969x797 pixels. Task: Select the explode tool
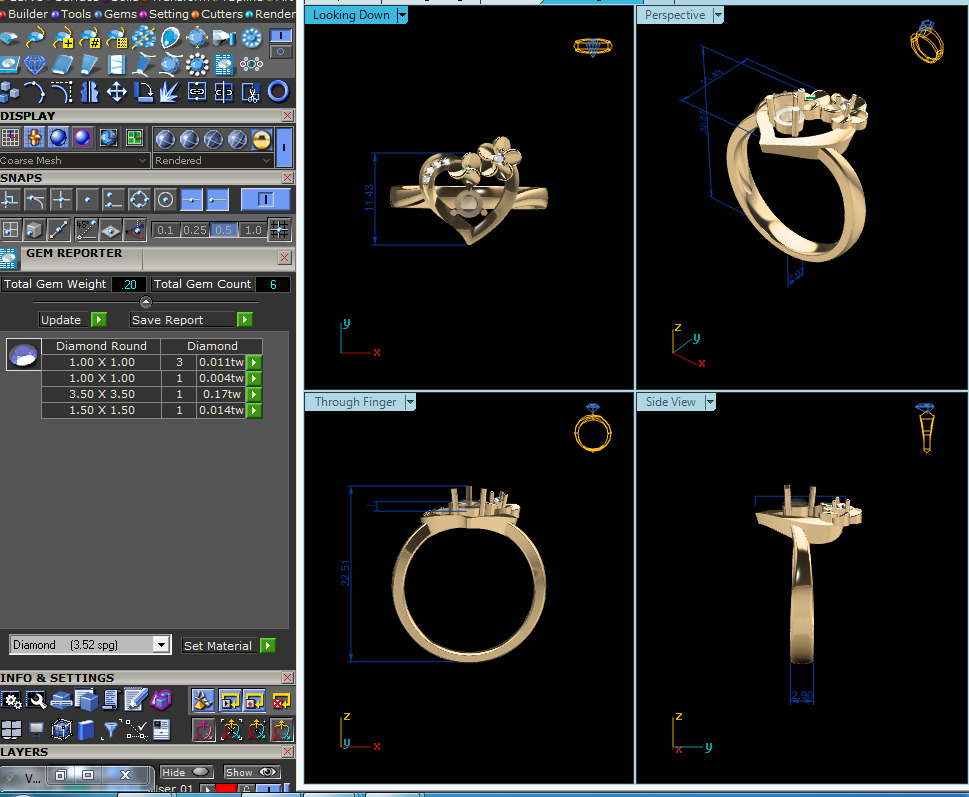tap(169, 92)
